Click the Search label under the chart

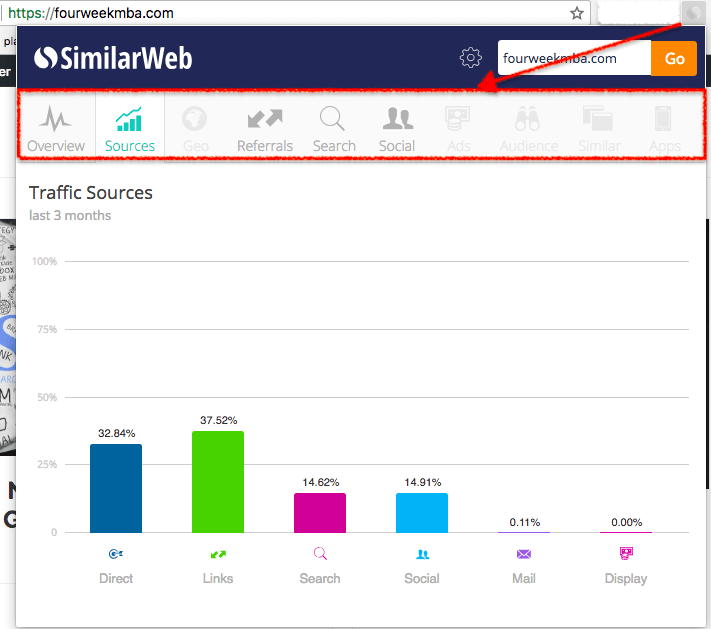[320, 579]
